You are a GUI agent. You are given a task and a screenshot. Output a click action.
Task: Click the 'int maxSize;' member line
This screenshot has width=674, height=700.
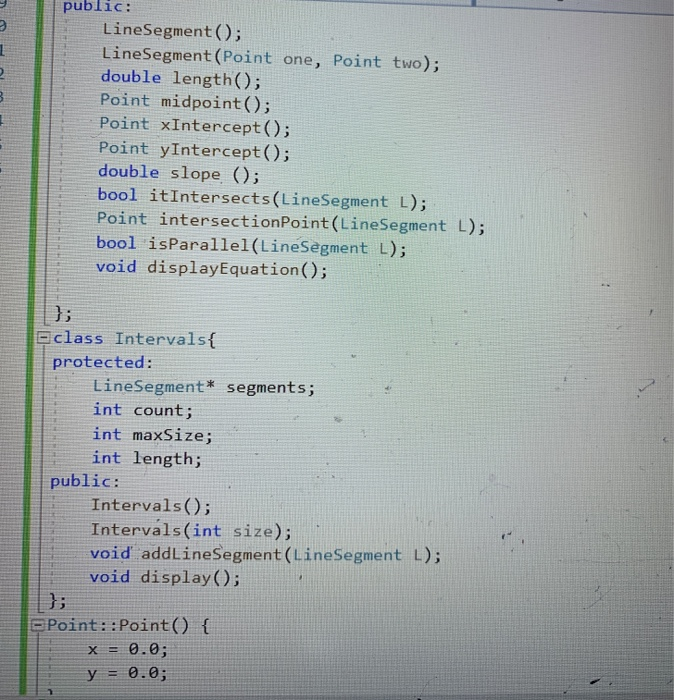coord(152,434)
